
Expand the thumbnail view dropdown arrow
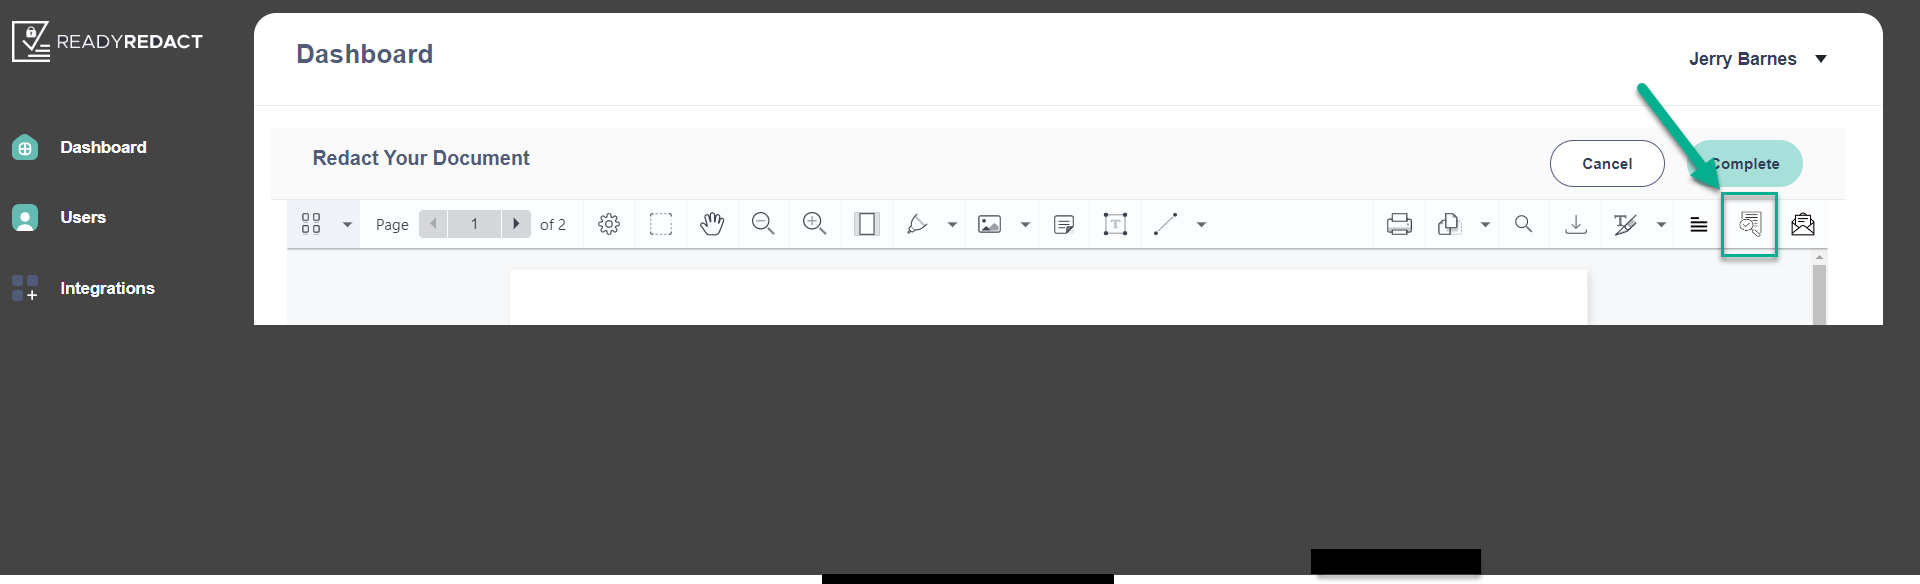347,225
